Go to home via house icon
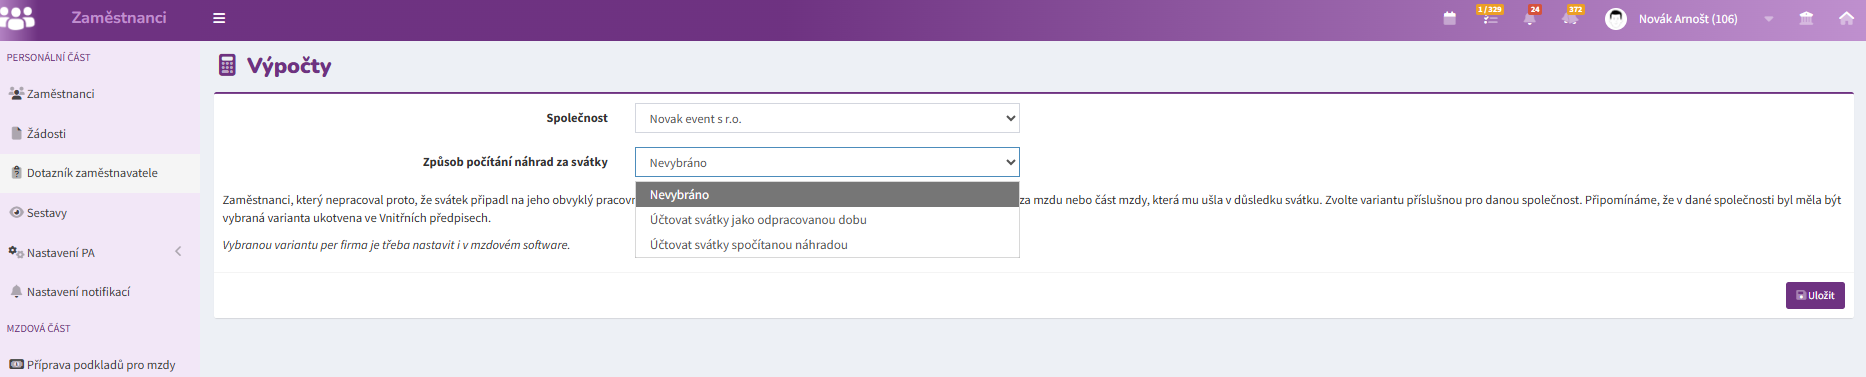Screen dimensions: 1866x377 click(1846, 18)
